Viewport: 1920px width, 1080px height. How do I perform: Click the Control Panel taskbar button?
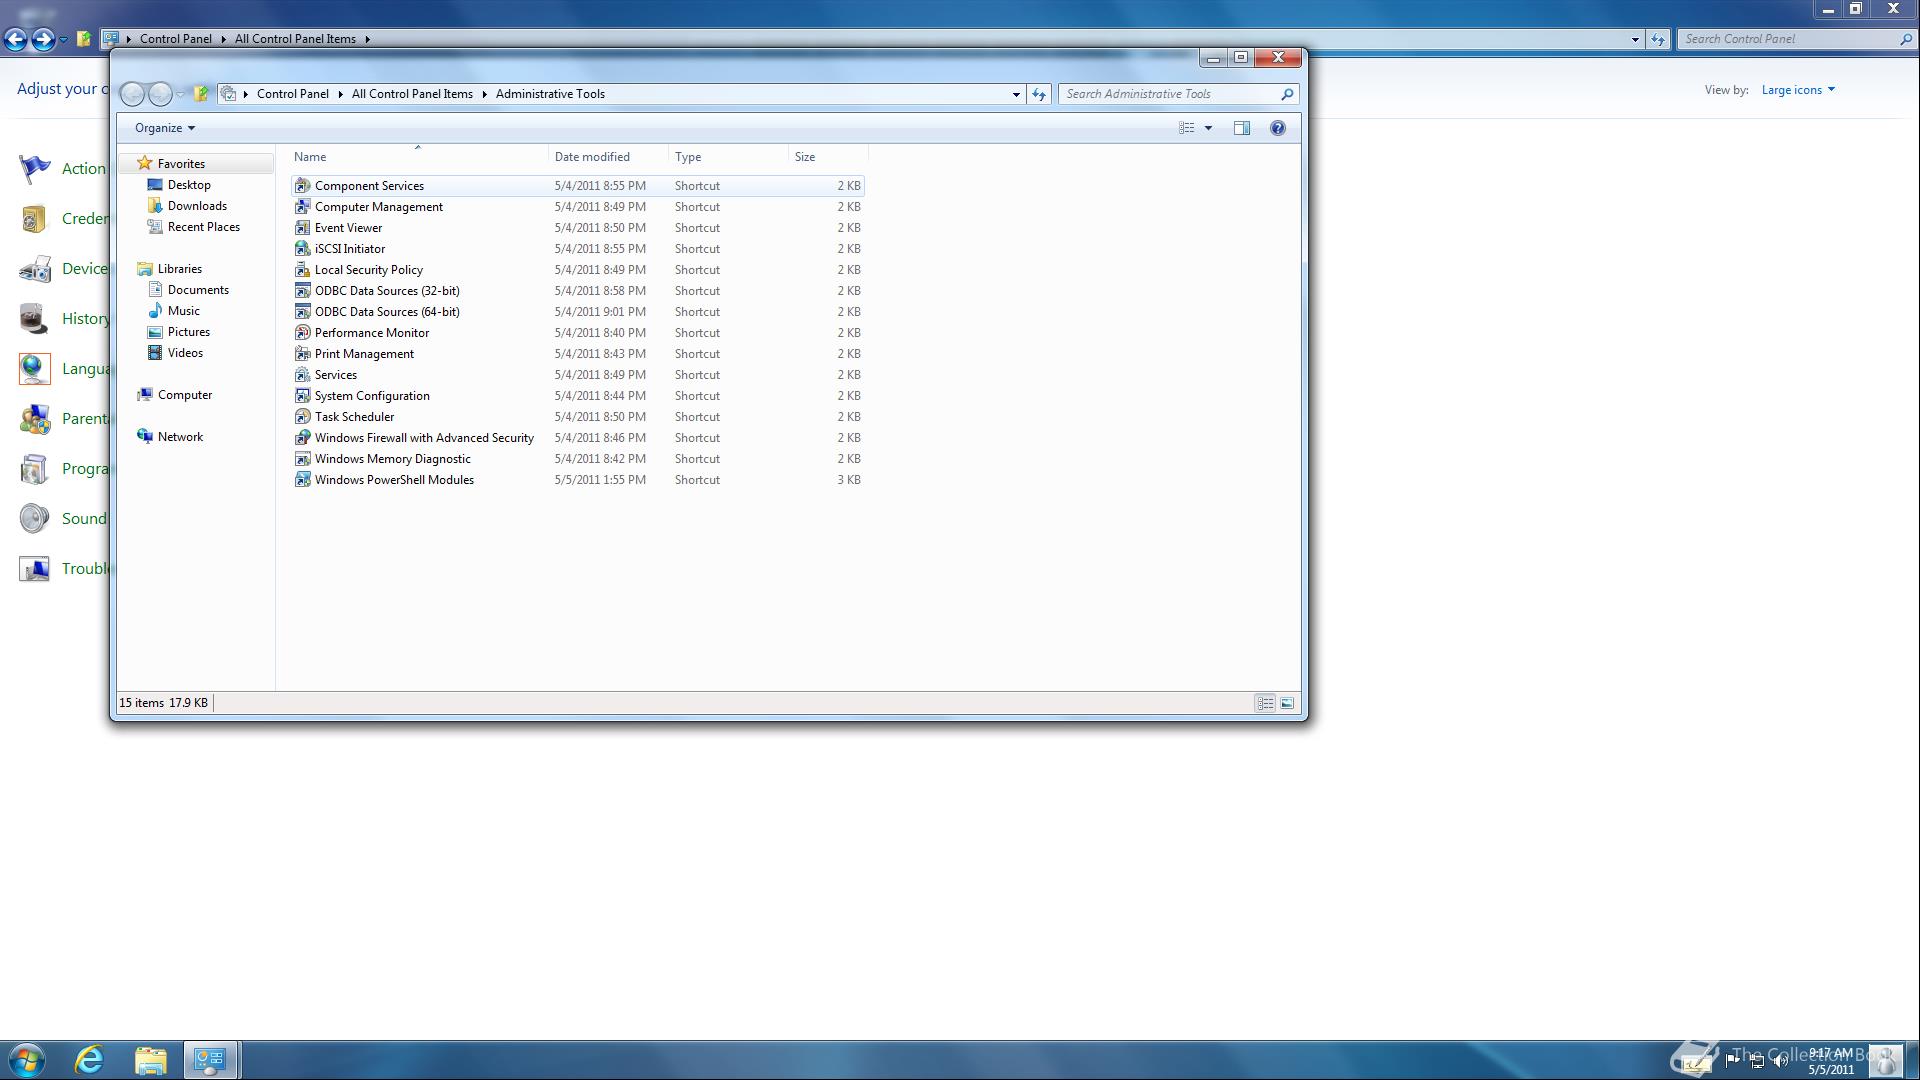(x=211, y=1060)
